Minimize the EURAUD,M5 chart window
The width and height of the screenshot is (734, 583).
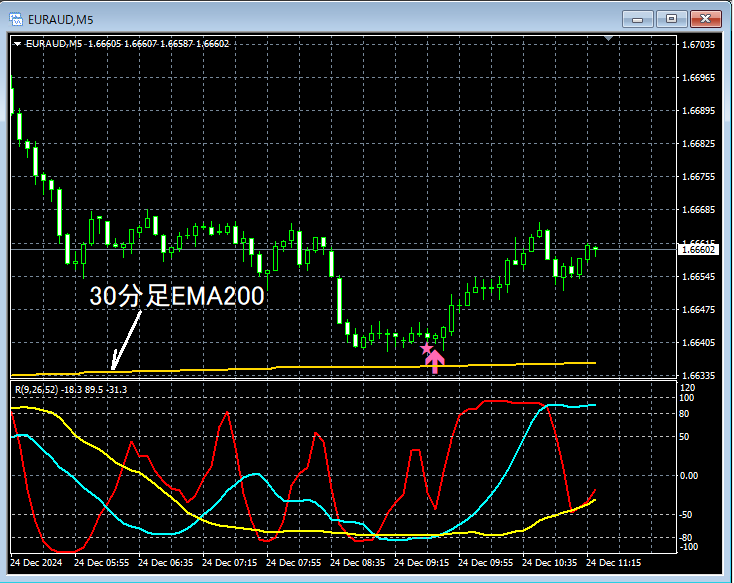pyautogui.click(x=637, y=19)
